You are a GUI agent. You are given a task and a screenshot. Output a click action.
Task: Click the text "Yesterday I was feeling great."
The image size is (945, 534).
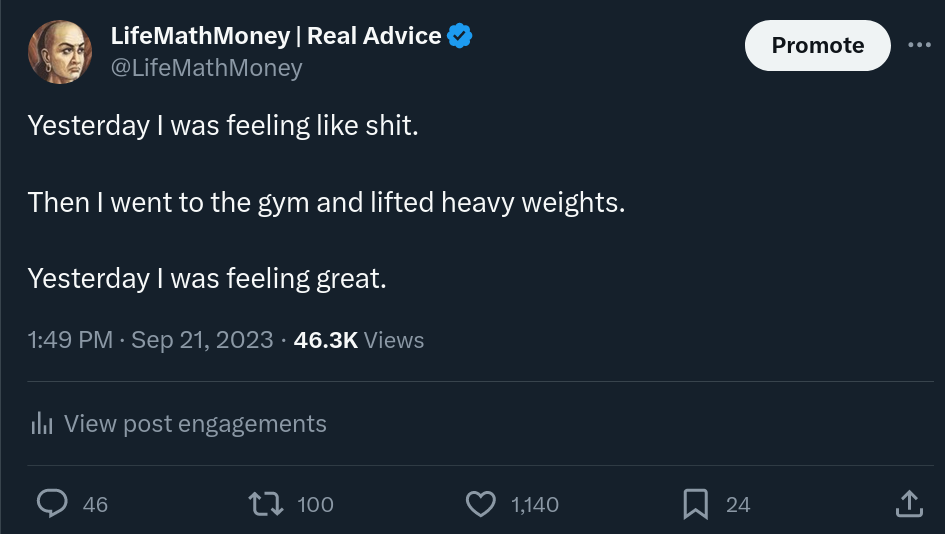pos(207,278)
